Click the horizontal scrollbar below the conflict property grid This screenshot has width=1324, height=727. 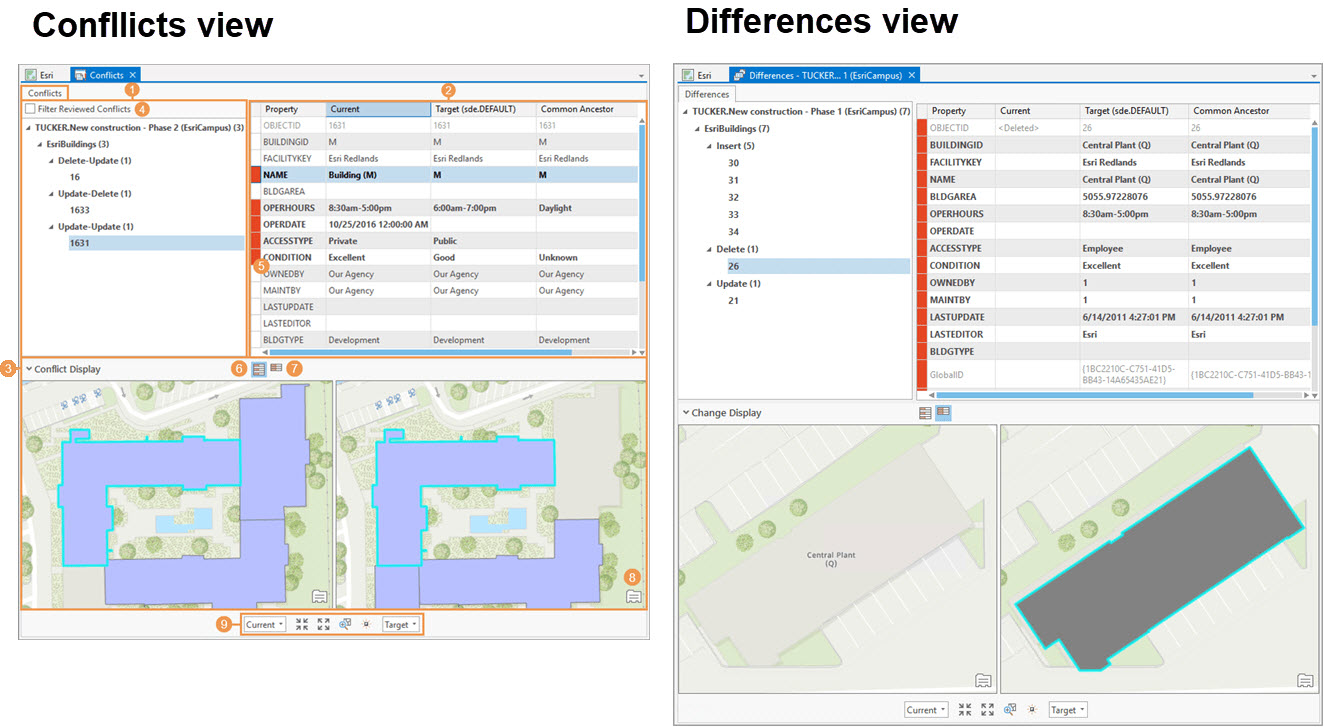click(x=420, y=352)
